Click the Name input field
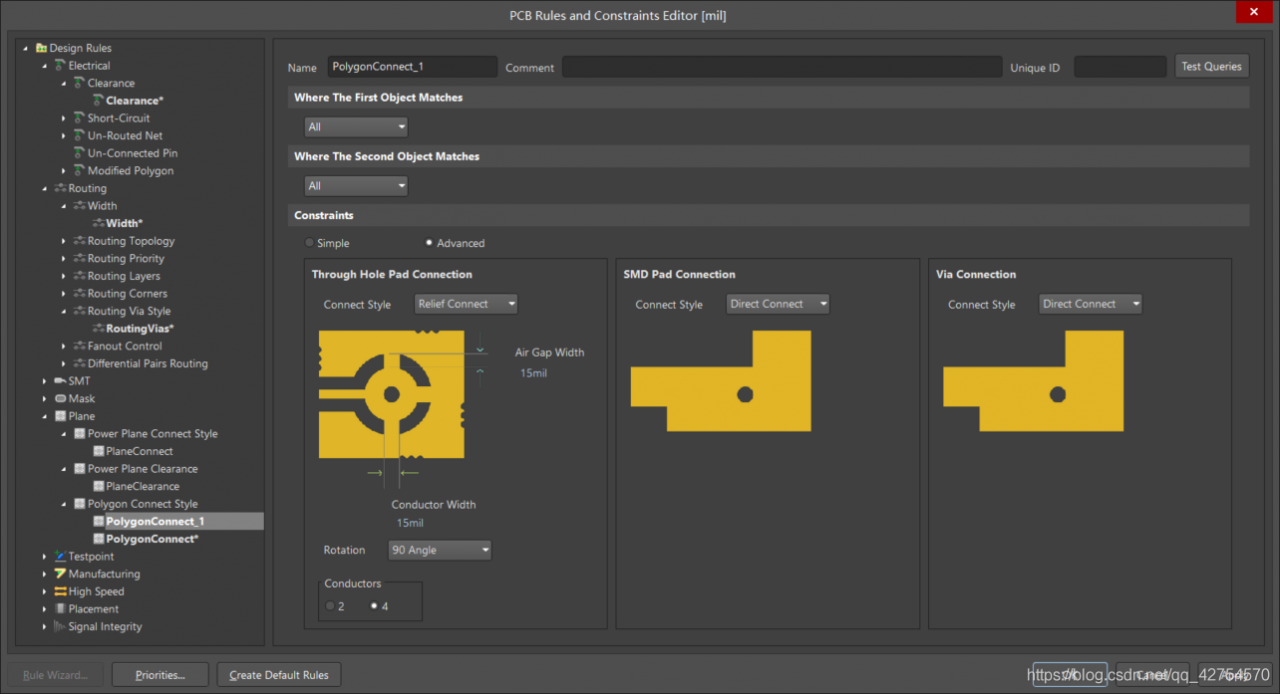Screen dimensions: 1280x694 click(412, 66)
